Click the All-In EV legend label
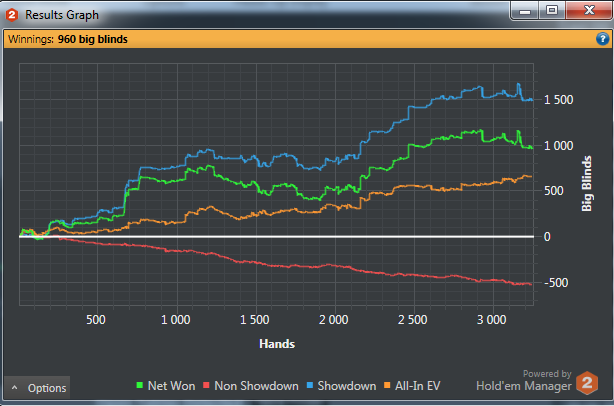The image size is (614, 406). [417, 386]
